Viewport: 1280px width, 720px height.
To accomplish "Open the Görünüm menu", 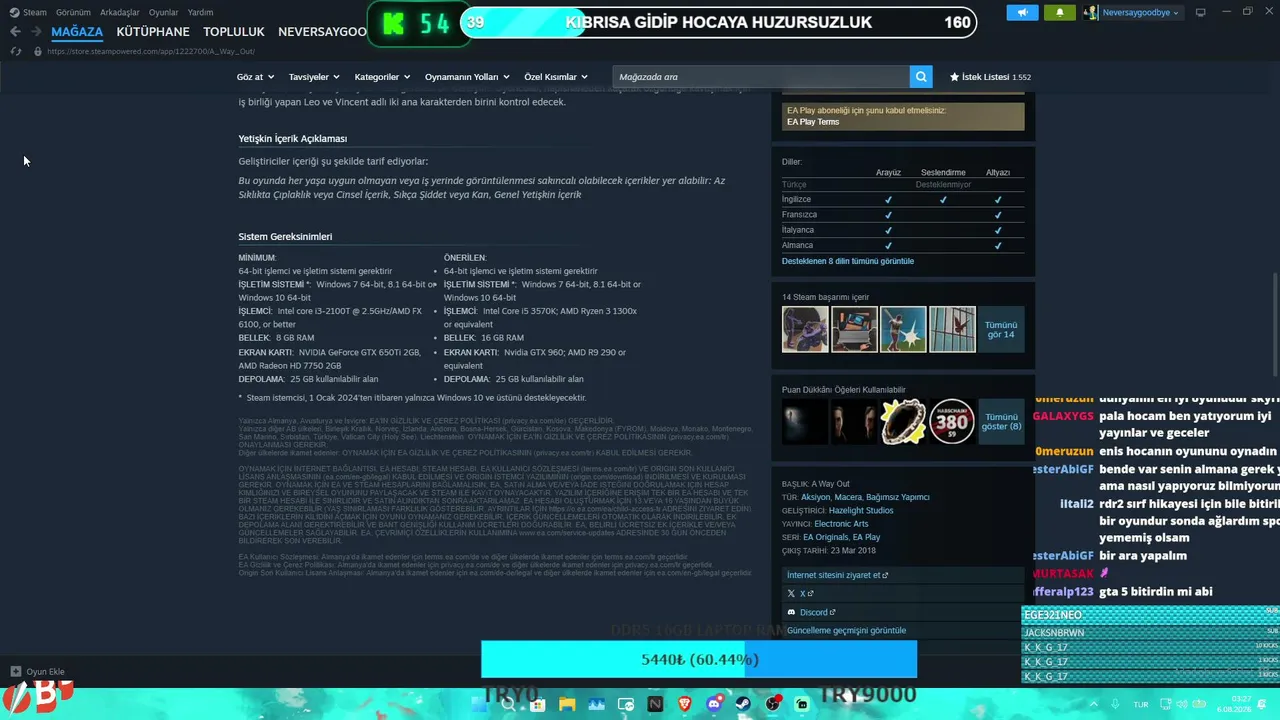I will point(73,12).
